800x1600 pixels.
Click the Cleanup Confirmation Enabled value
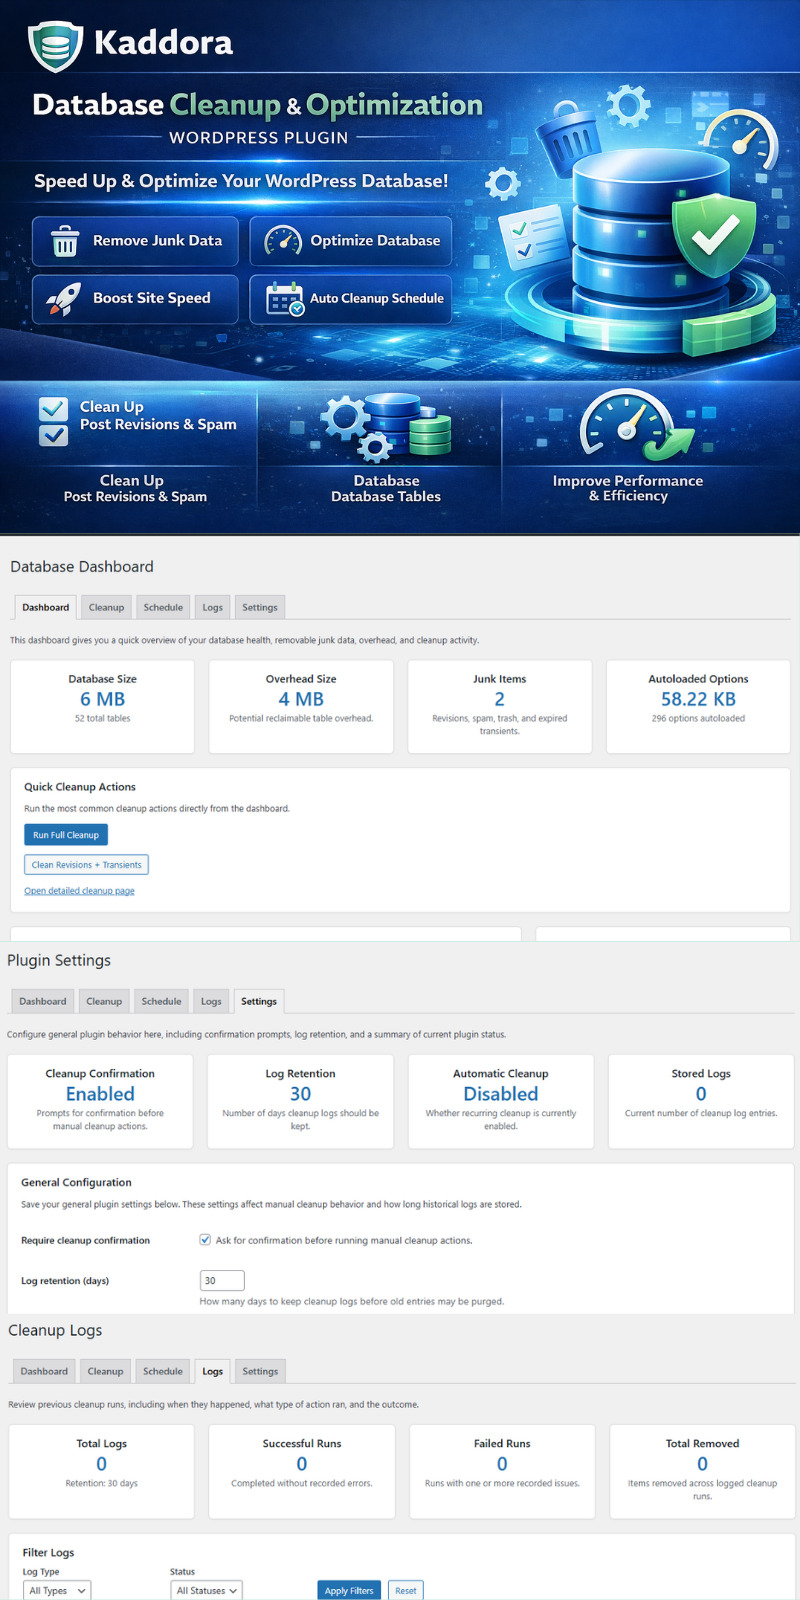pos(100,1094)
